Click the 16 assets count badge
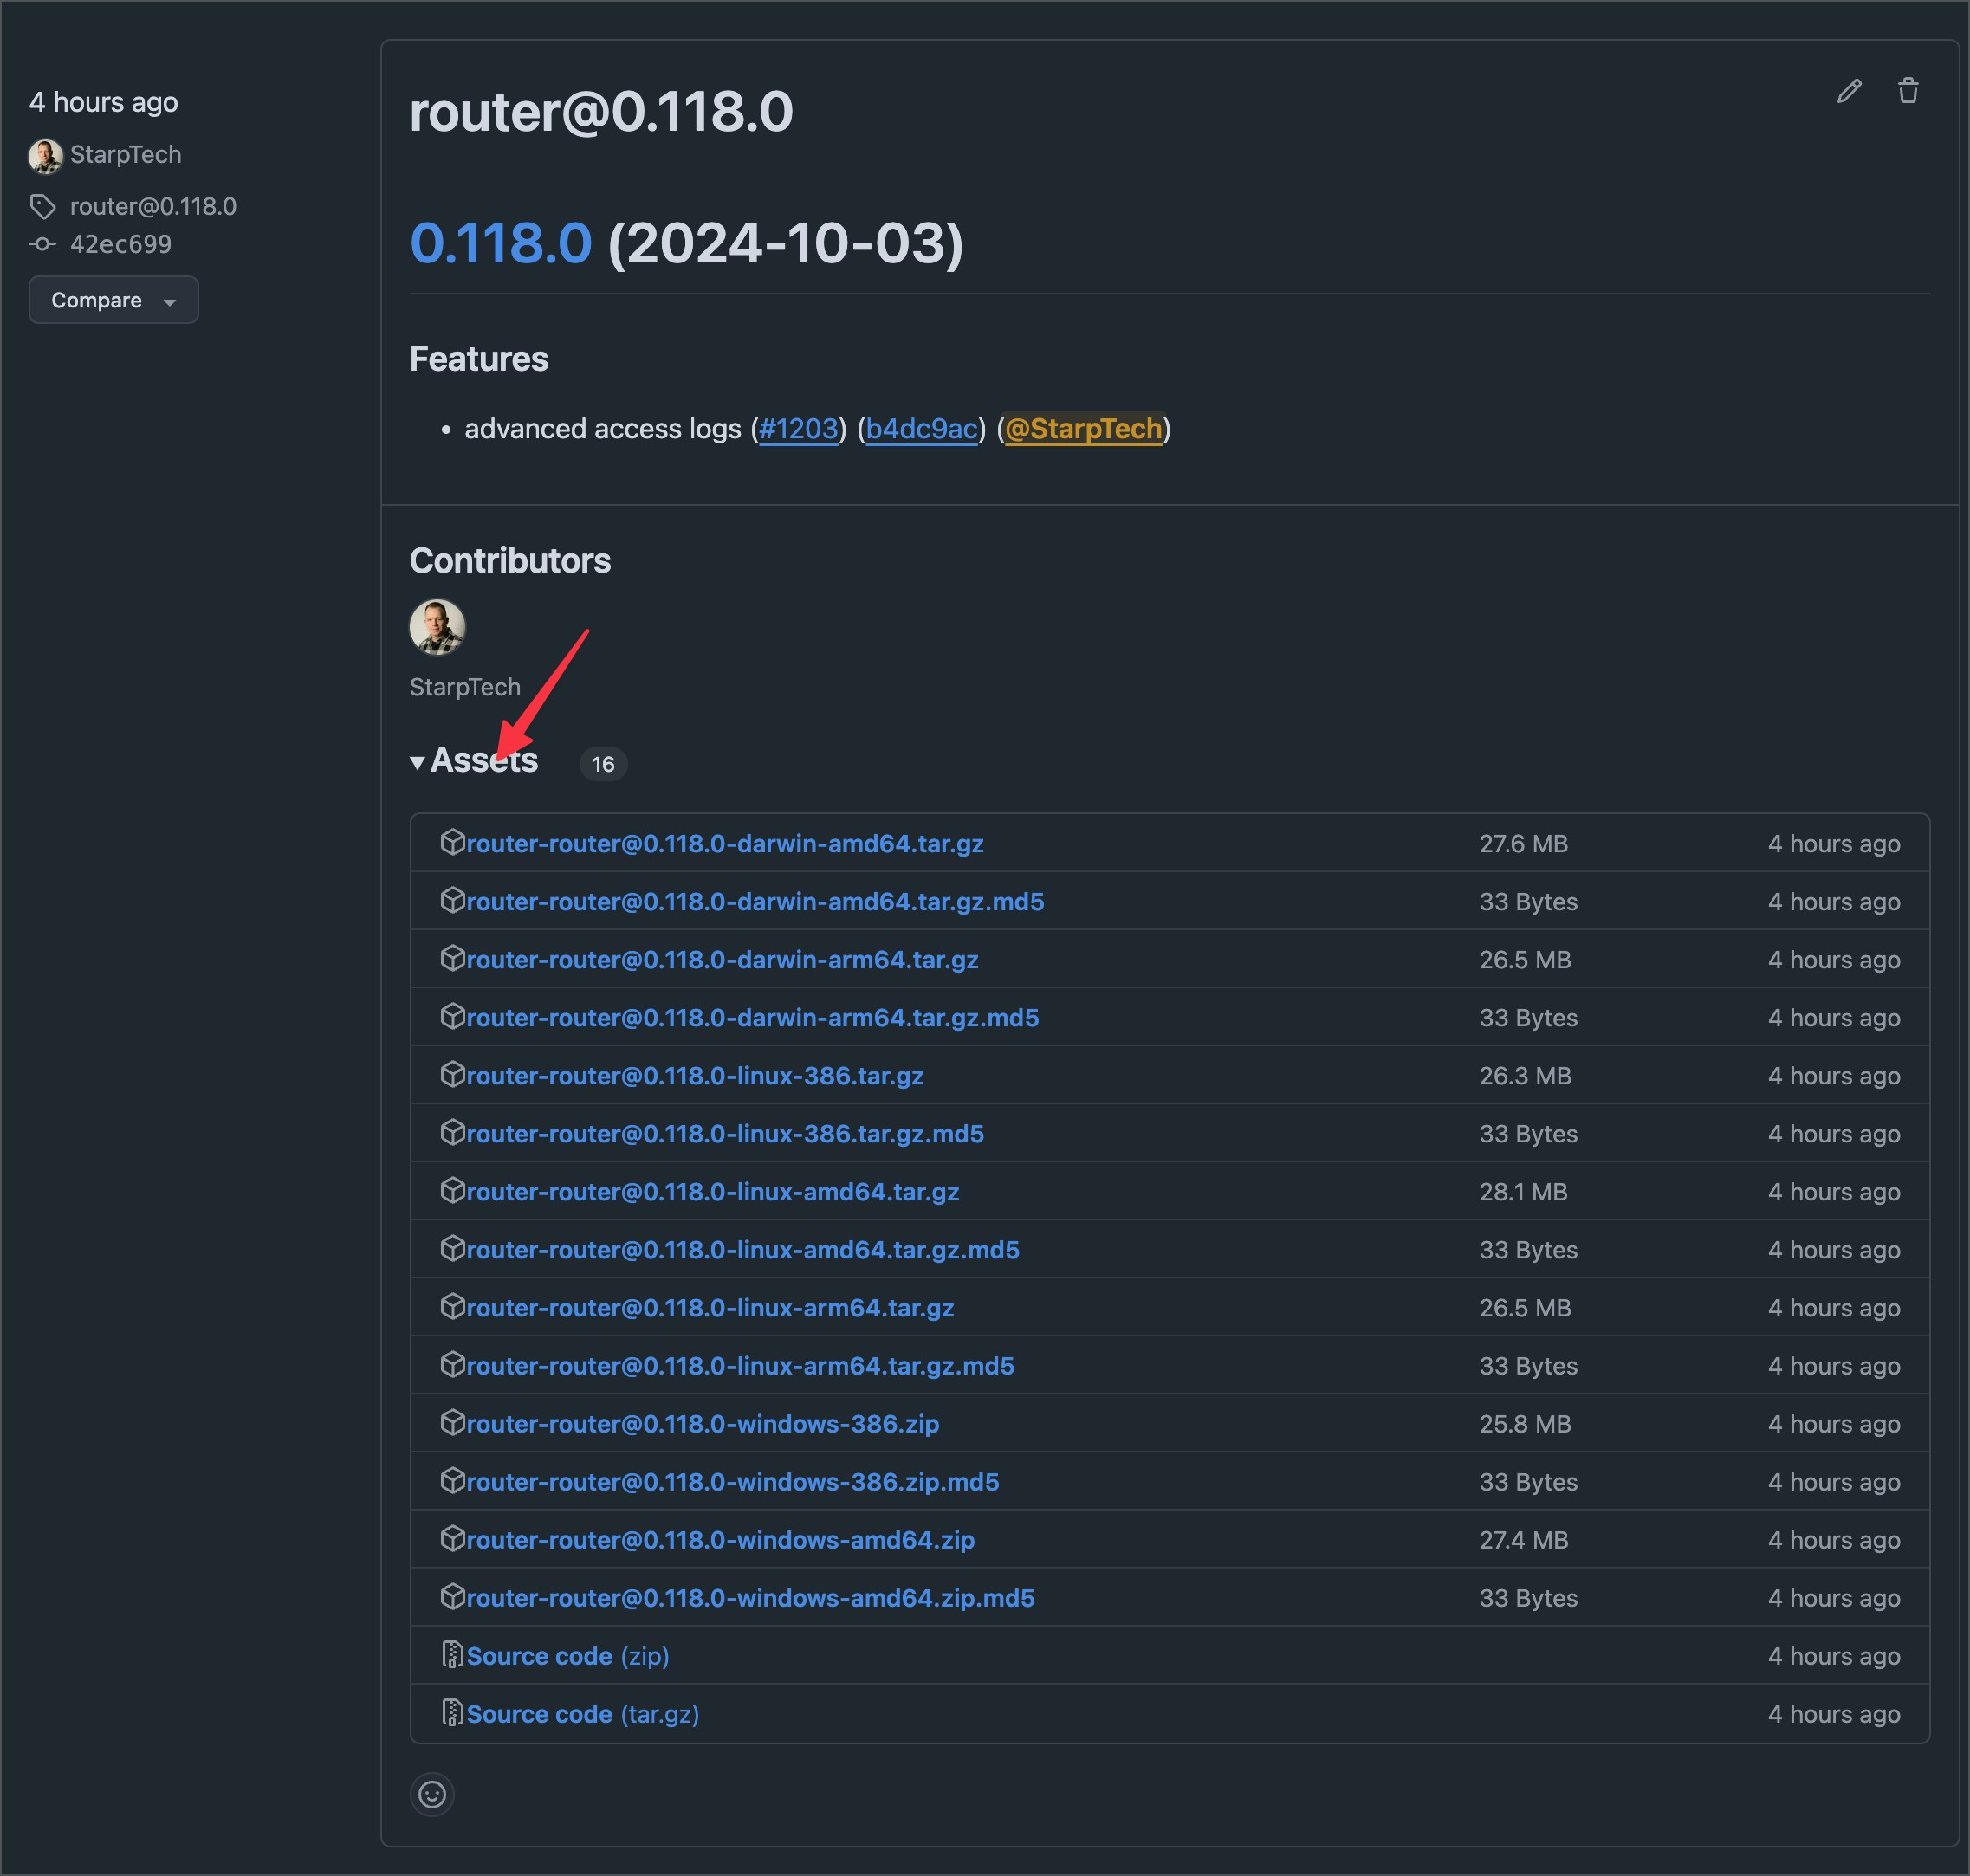Image resolution: width=1970 pixels, height=1876 pixels. (x=603, y=763)
